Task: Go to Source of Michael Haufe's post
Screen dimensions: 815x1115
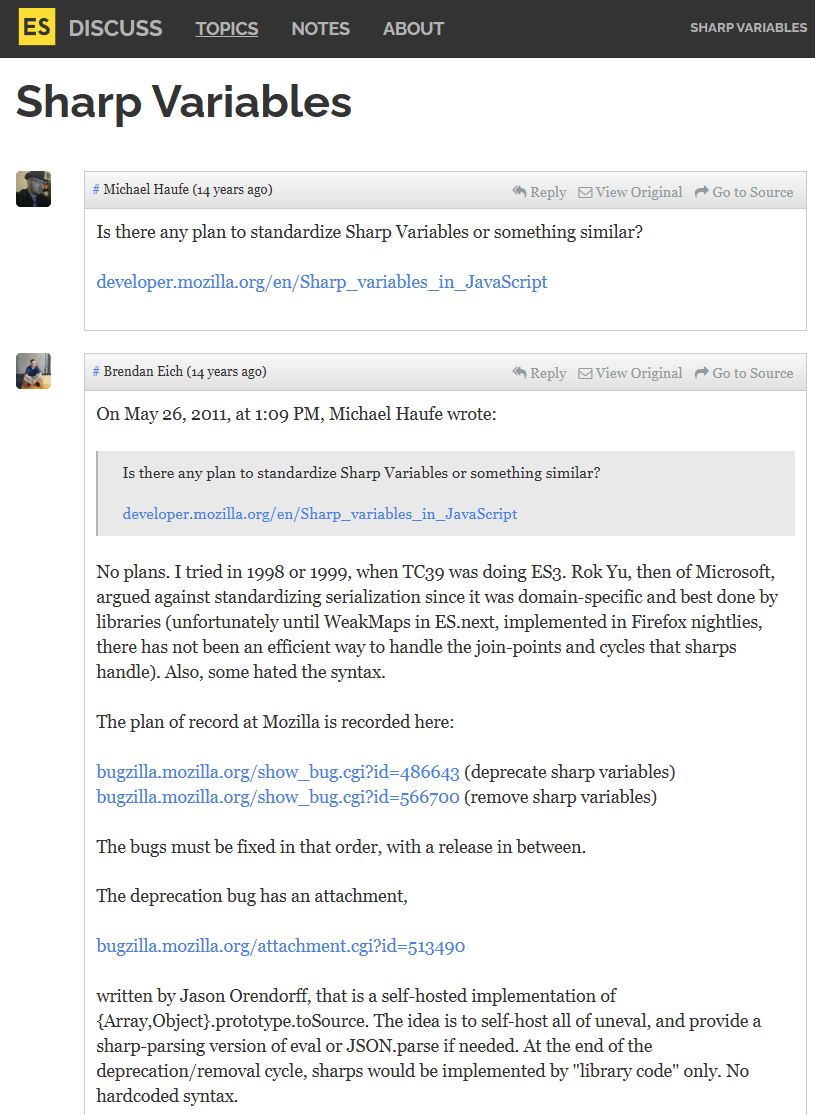Action: pos(744,192)
